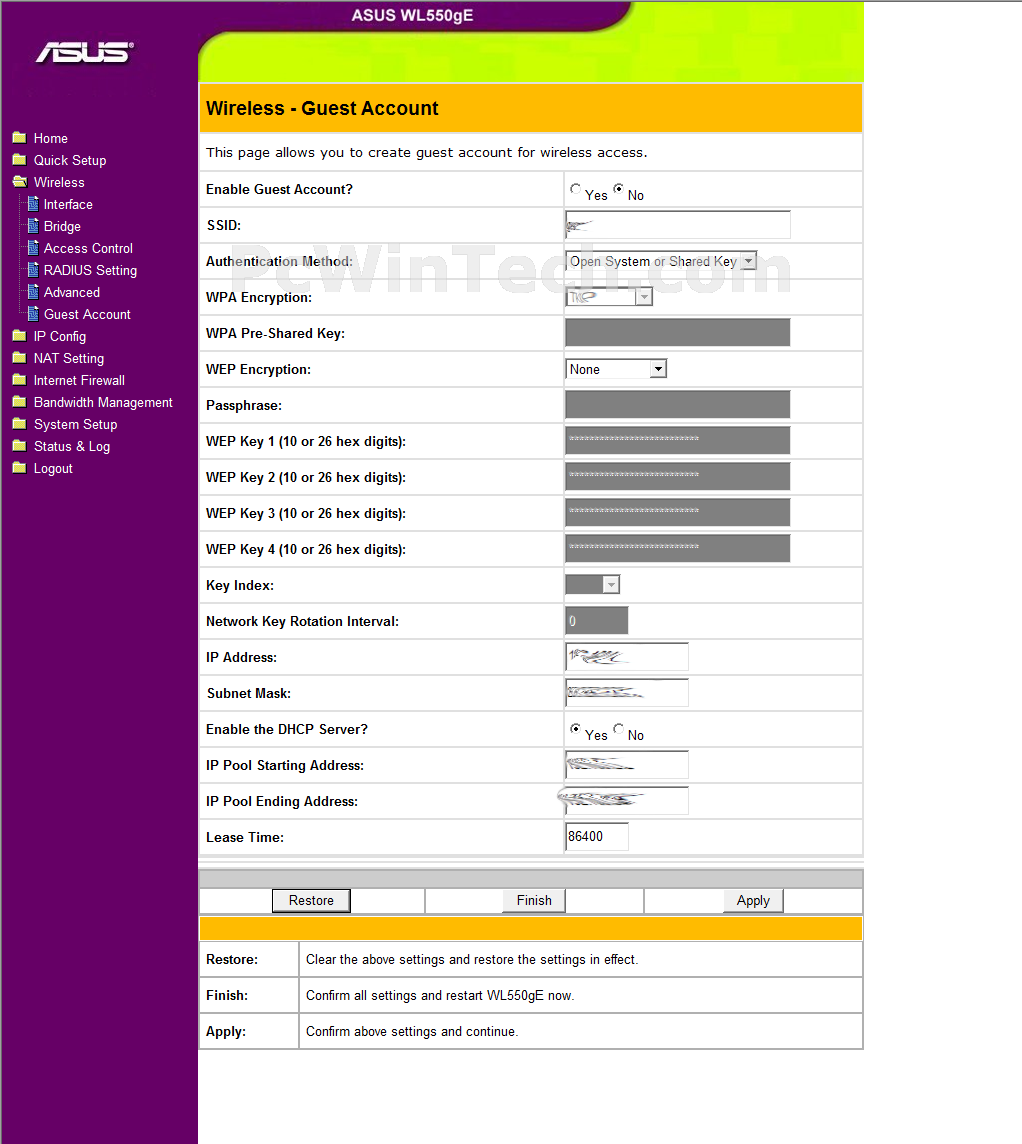Image resolution: width=1022 pixels, height=1144 pixels.
Task: Open the Authentication Method dropdown
Action: pos(661,261)
